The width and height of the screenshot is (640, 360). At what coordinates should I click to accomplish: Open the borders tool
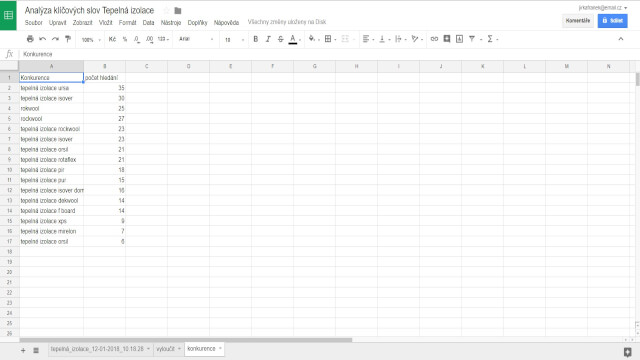click(328, 39)
